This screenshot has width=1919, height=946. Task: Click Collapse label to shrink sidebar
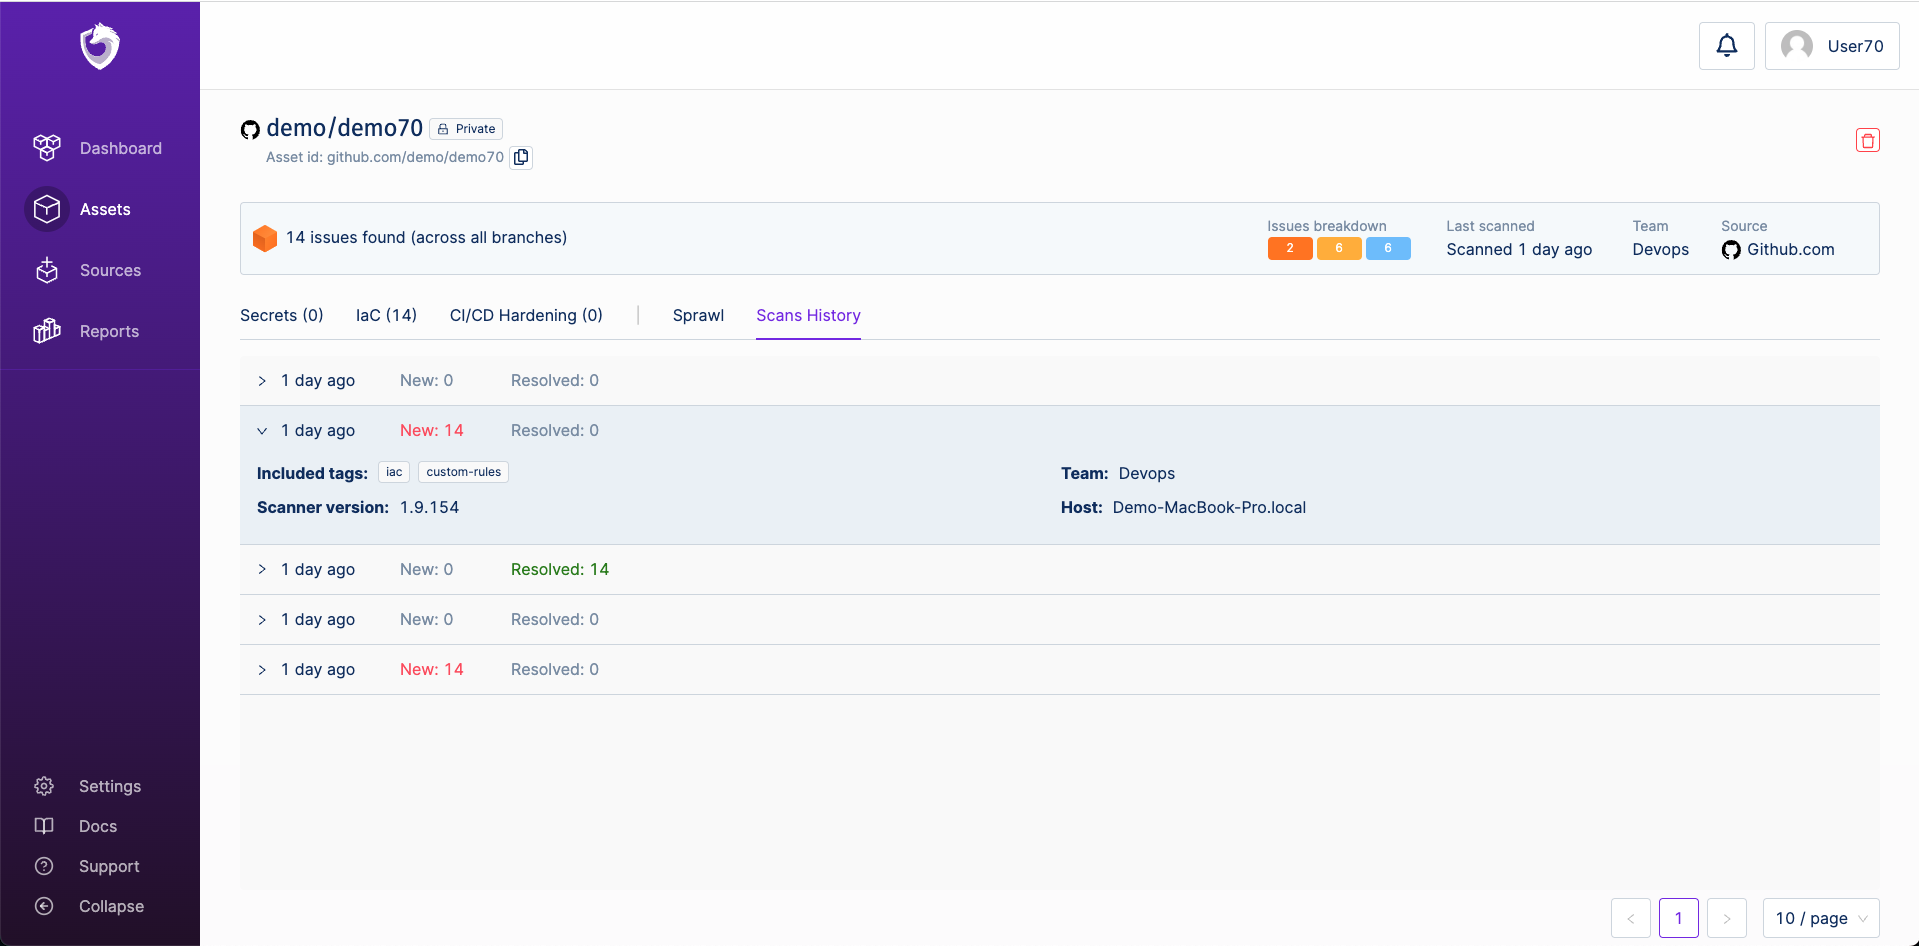coord(111,906)
